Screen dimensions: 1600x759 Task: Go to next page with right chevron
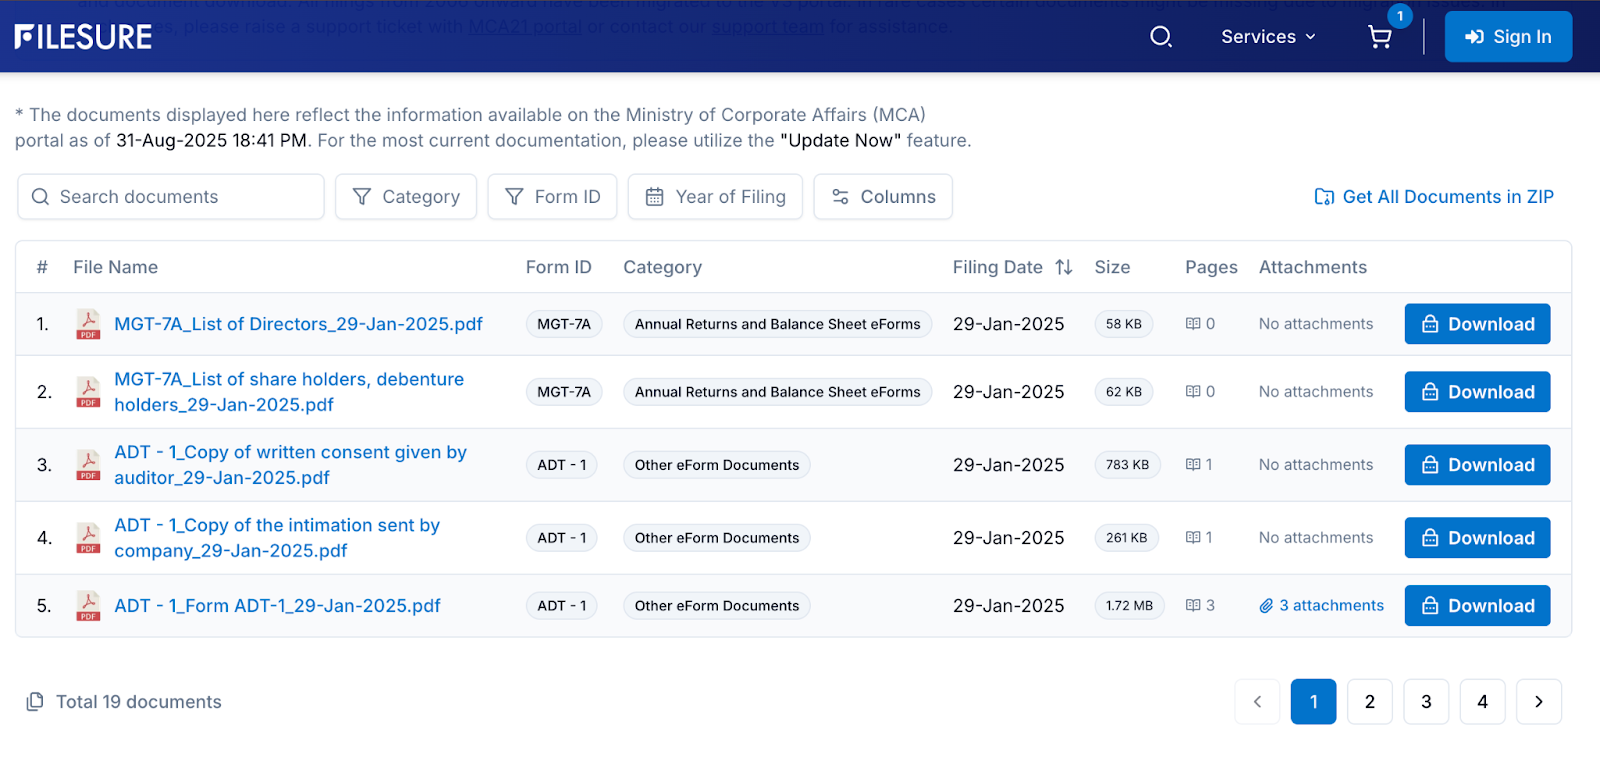tap(1538, 702)
